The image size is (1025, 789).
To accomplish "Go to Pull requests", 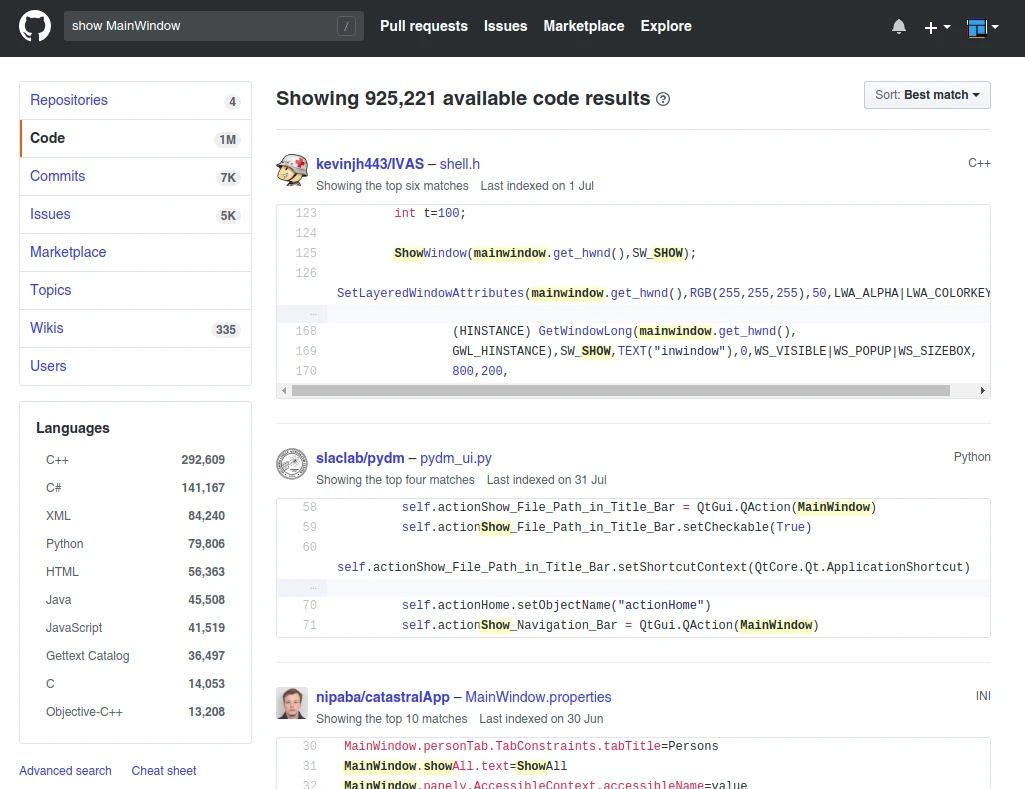I will tap(424, 26).
